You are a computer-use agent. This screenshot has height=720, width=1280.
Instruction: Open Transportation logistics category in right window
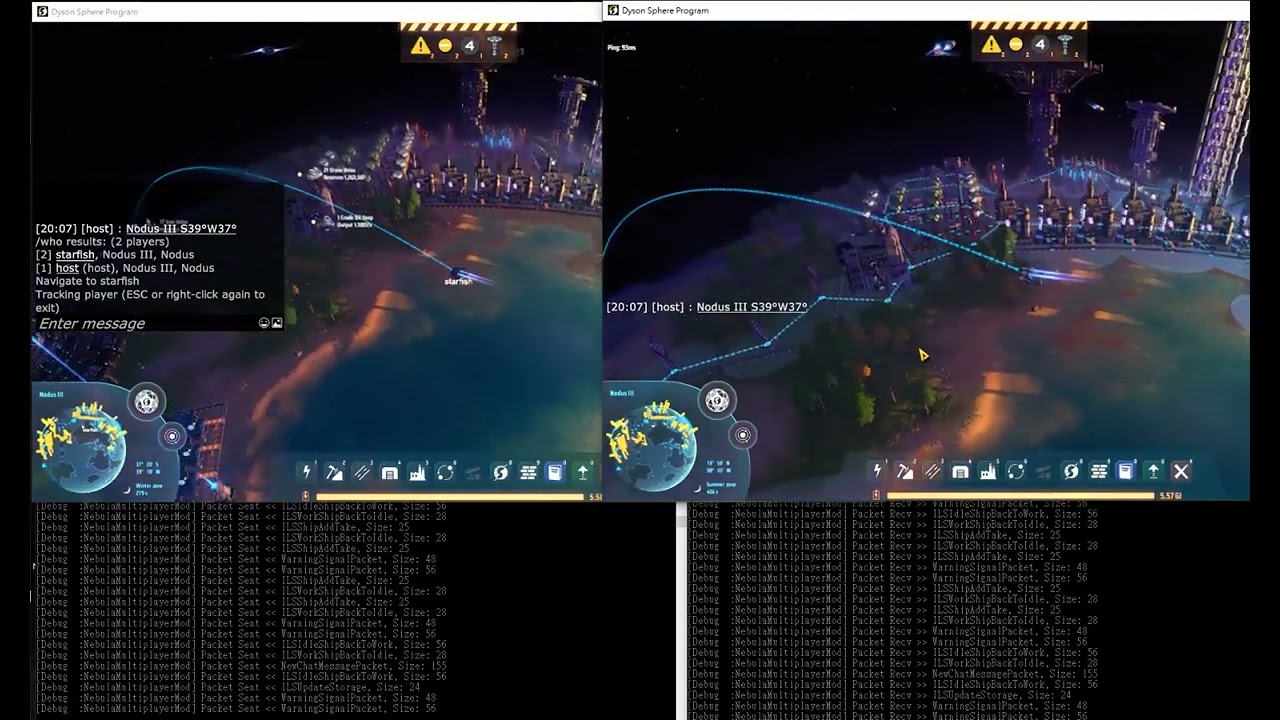pos(1016,471)
